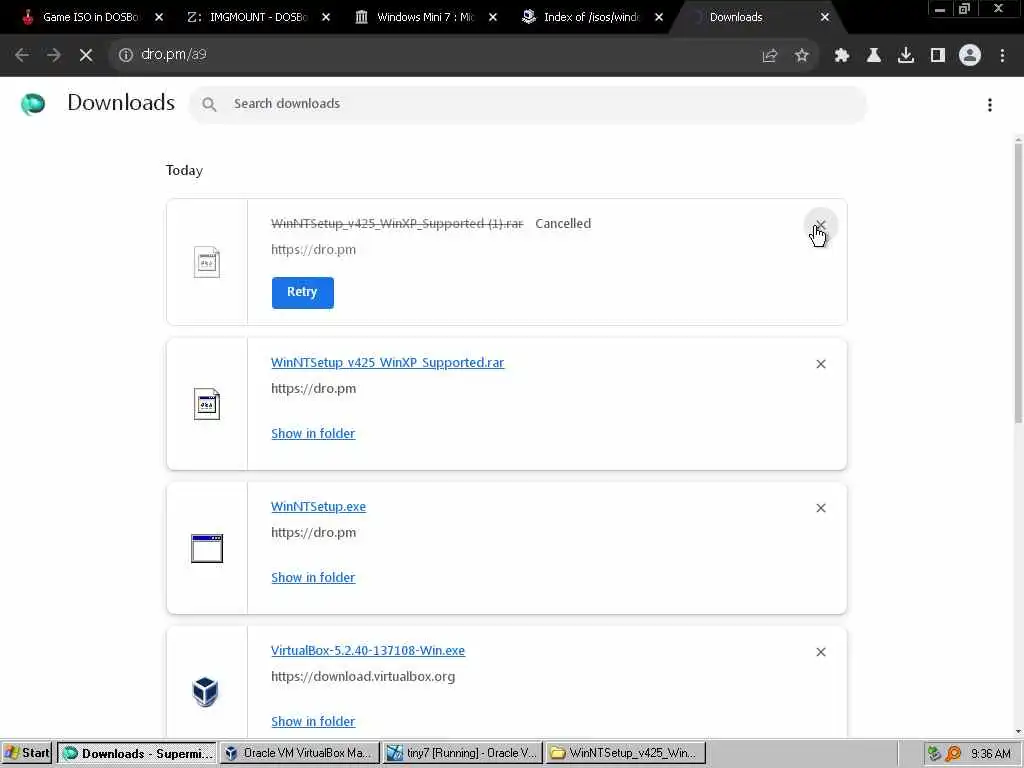Click the green system tray icon

(935, 754)
